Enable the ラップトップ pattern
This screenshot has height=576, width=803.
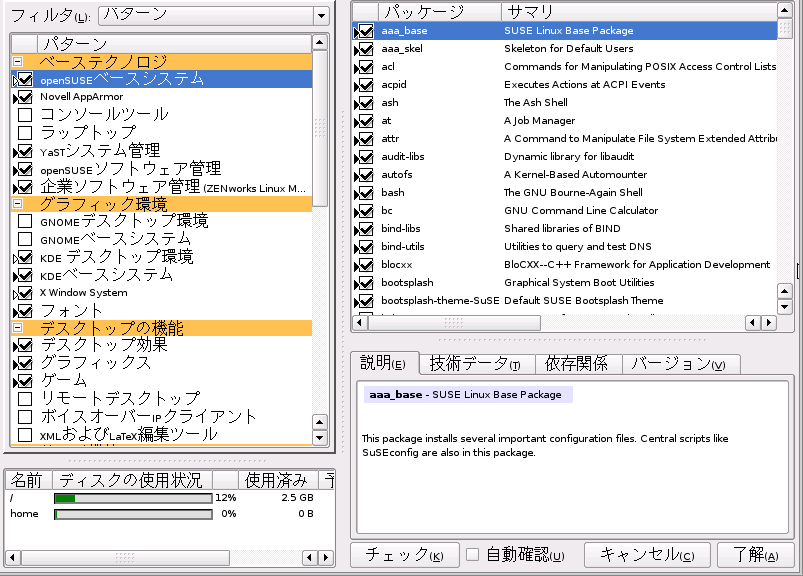pyautogui.click(x=25, y=133)
